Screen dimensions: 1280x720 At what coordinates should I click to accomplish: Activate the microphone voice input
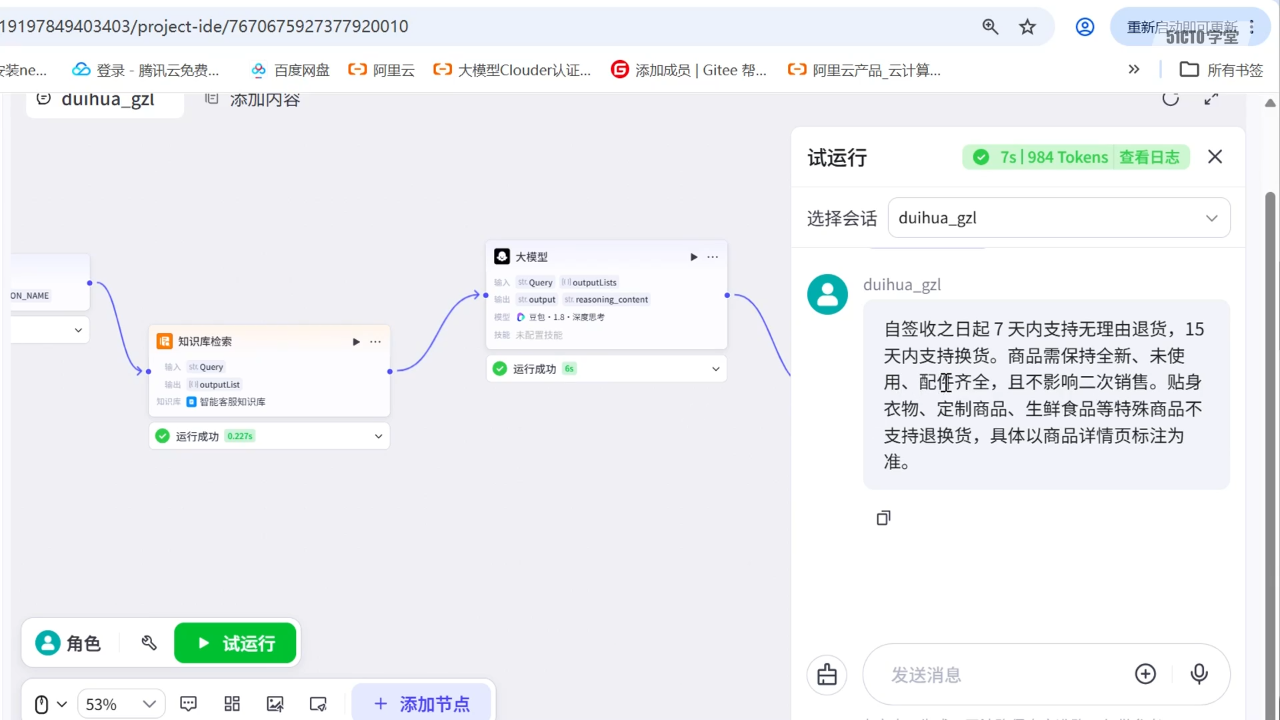point(1199,674)
